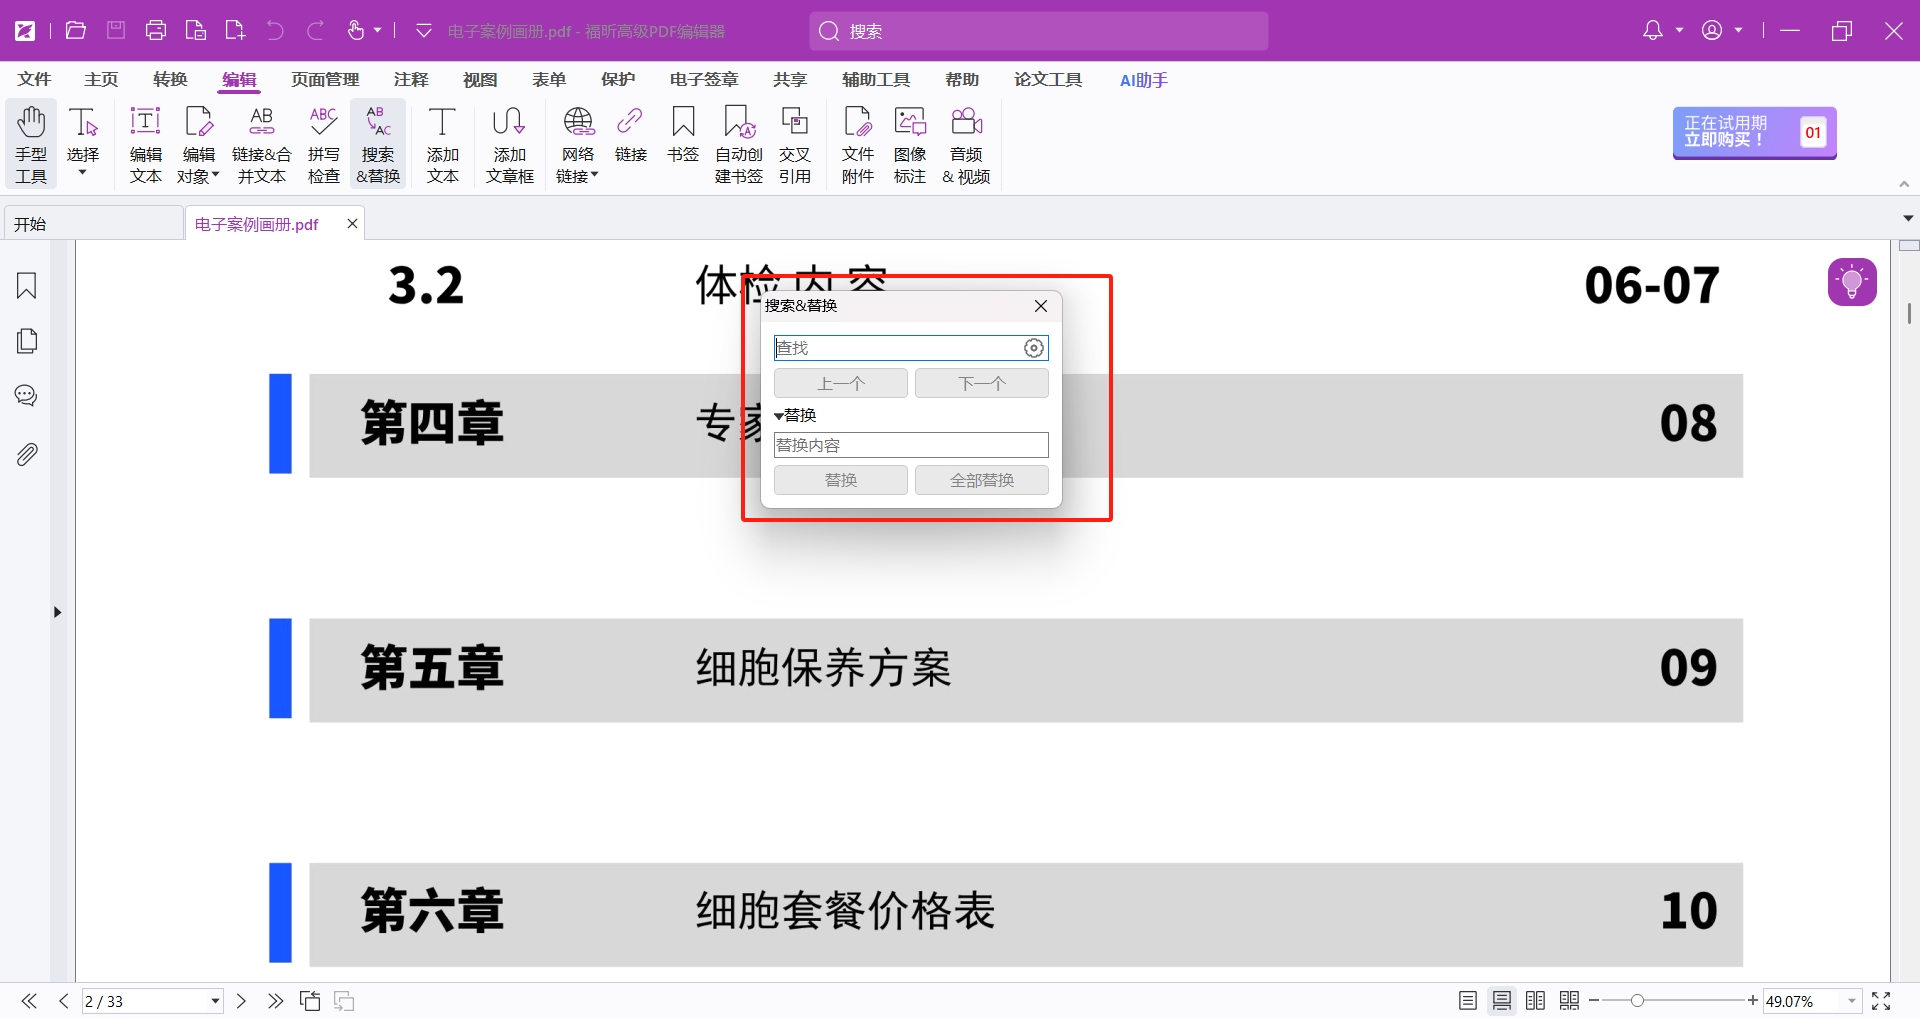Open search options gear in Find field

coord(1034,348)
